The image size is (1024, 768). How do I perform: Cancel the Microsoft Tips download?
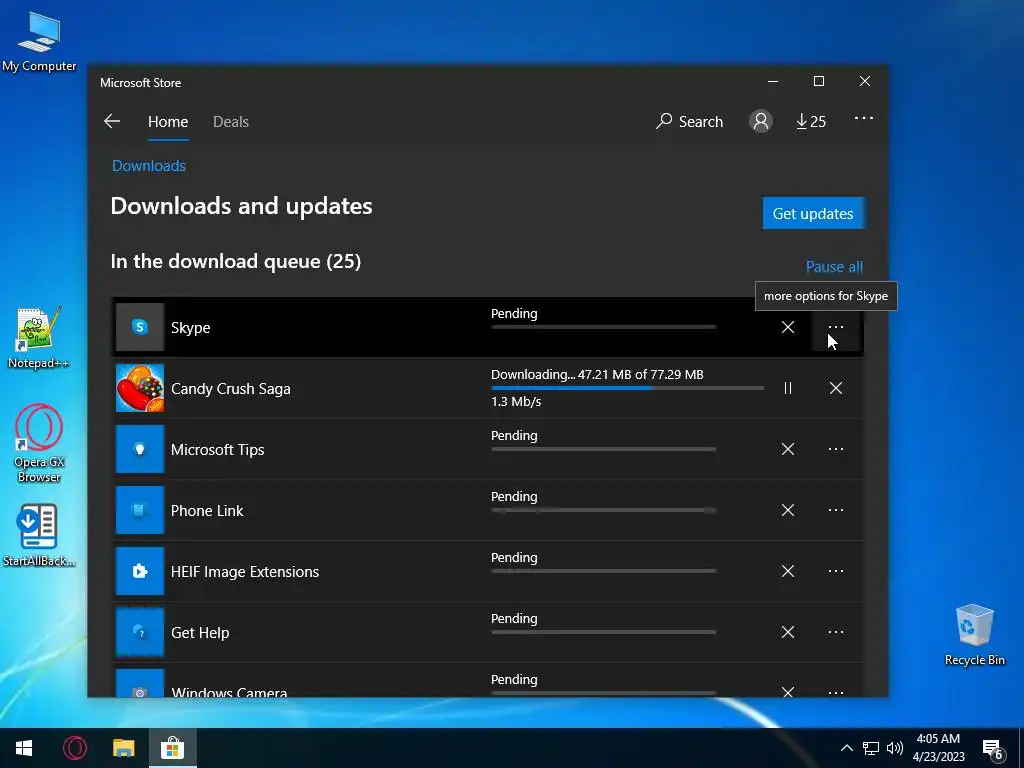pos(788,449)
